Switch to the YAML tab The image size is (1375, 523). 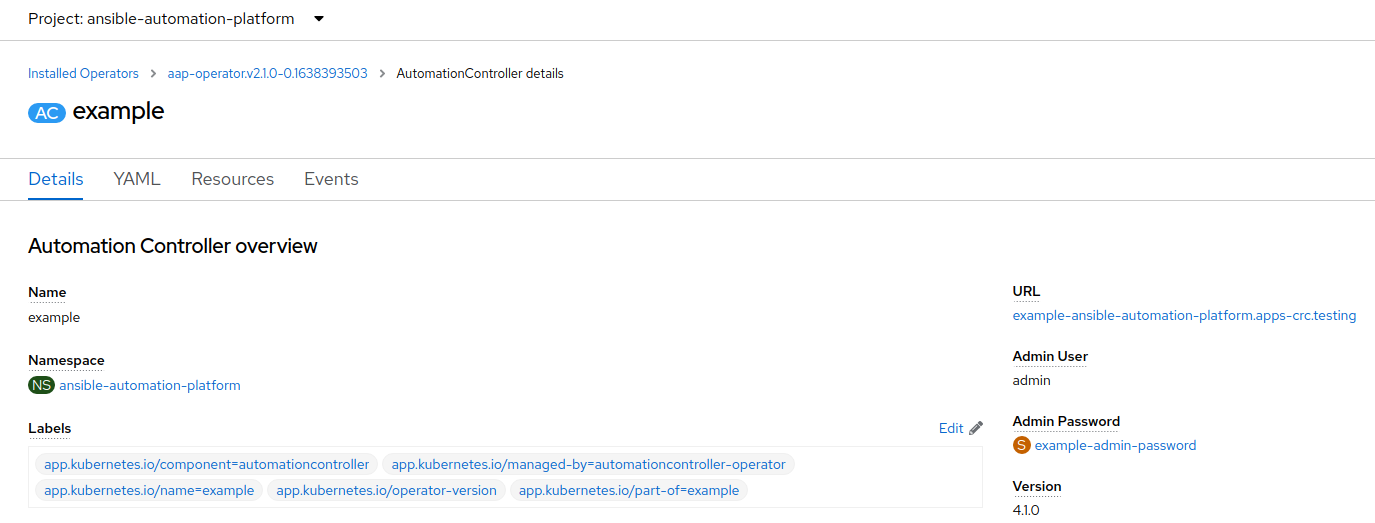(137, 179)
